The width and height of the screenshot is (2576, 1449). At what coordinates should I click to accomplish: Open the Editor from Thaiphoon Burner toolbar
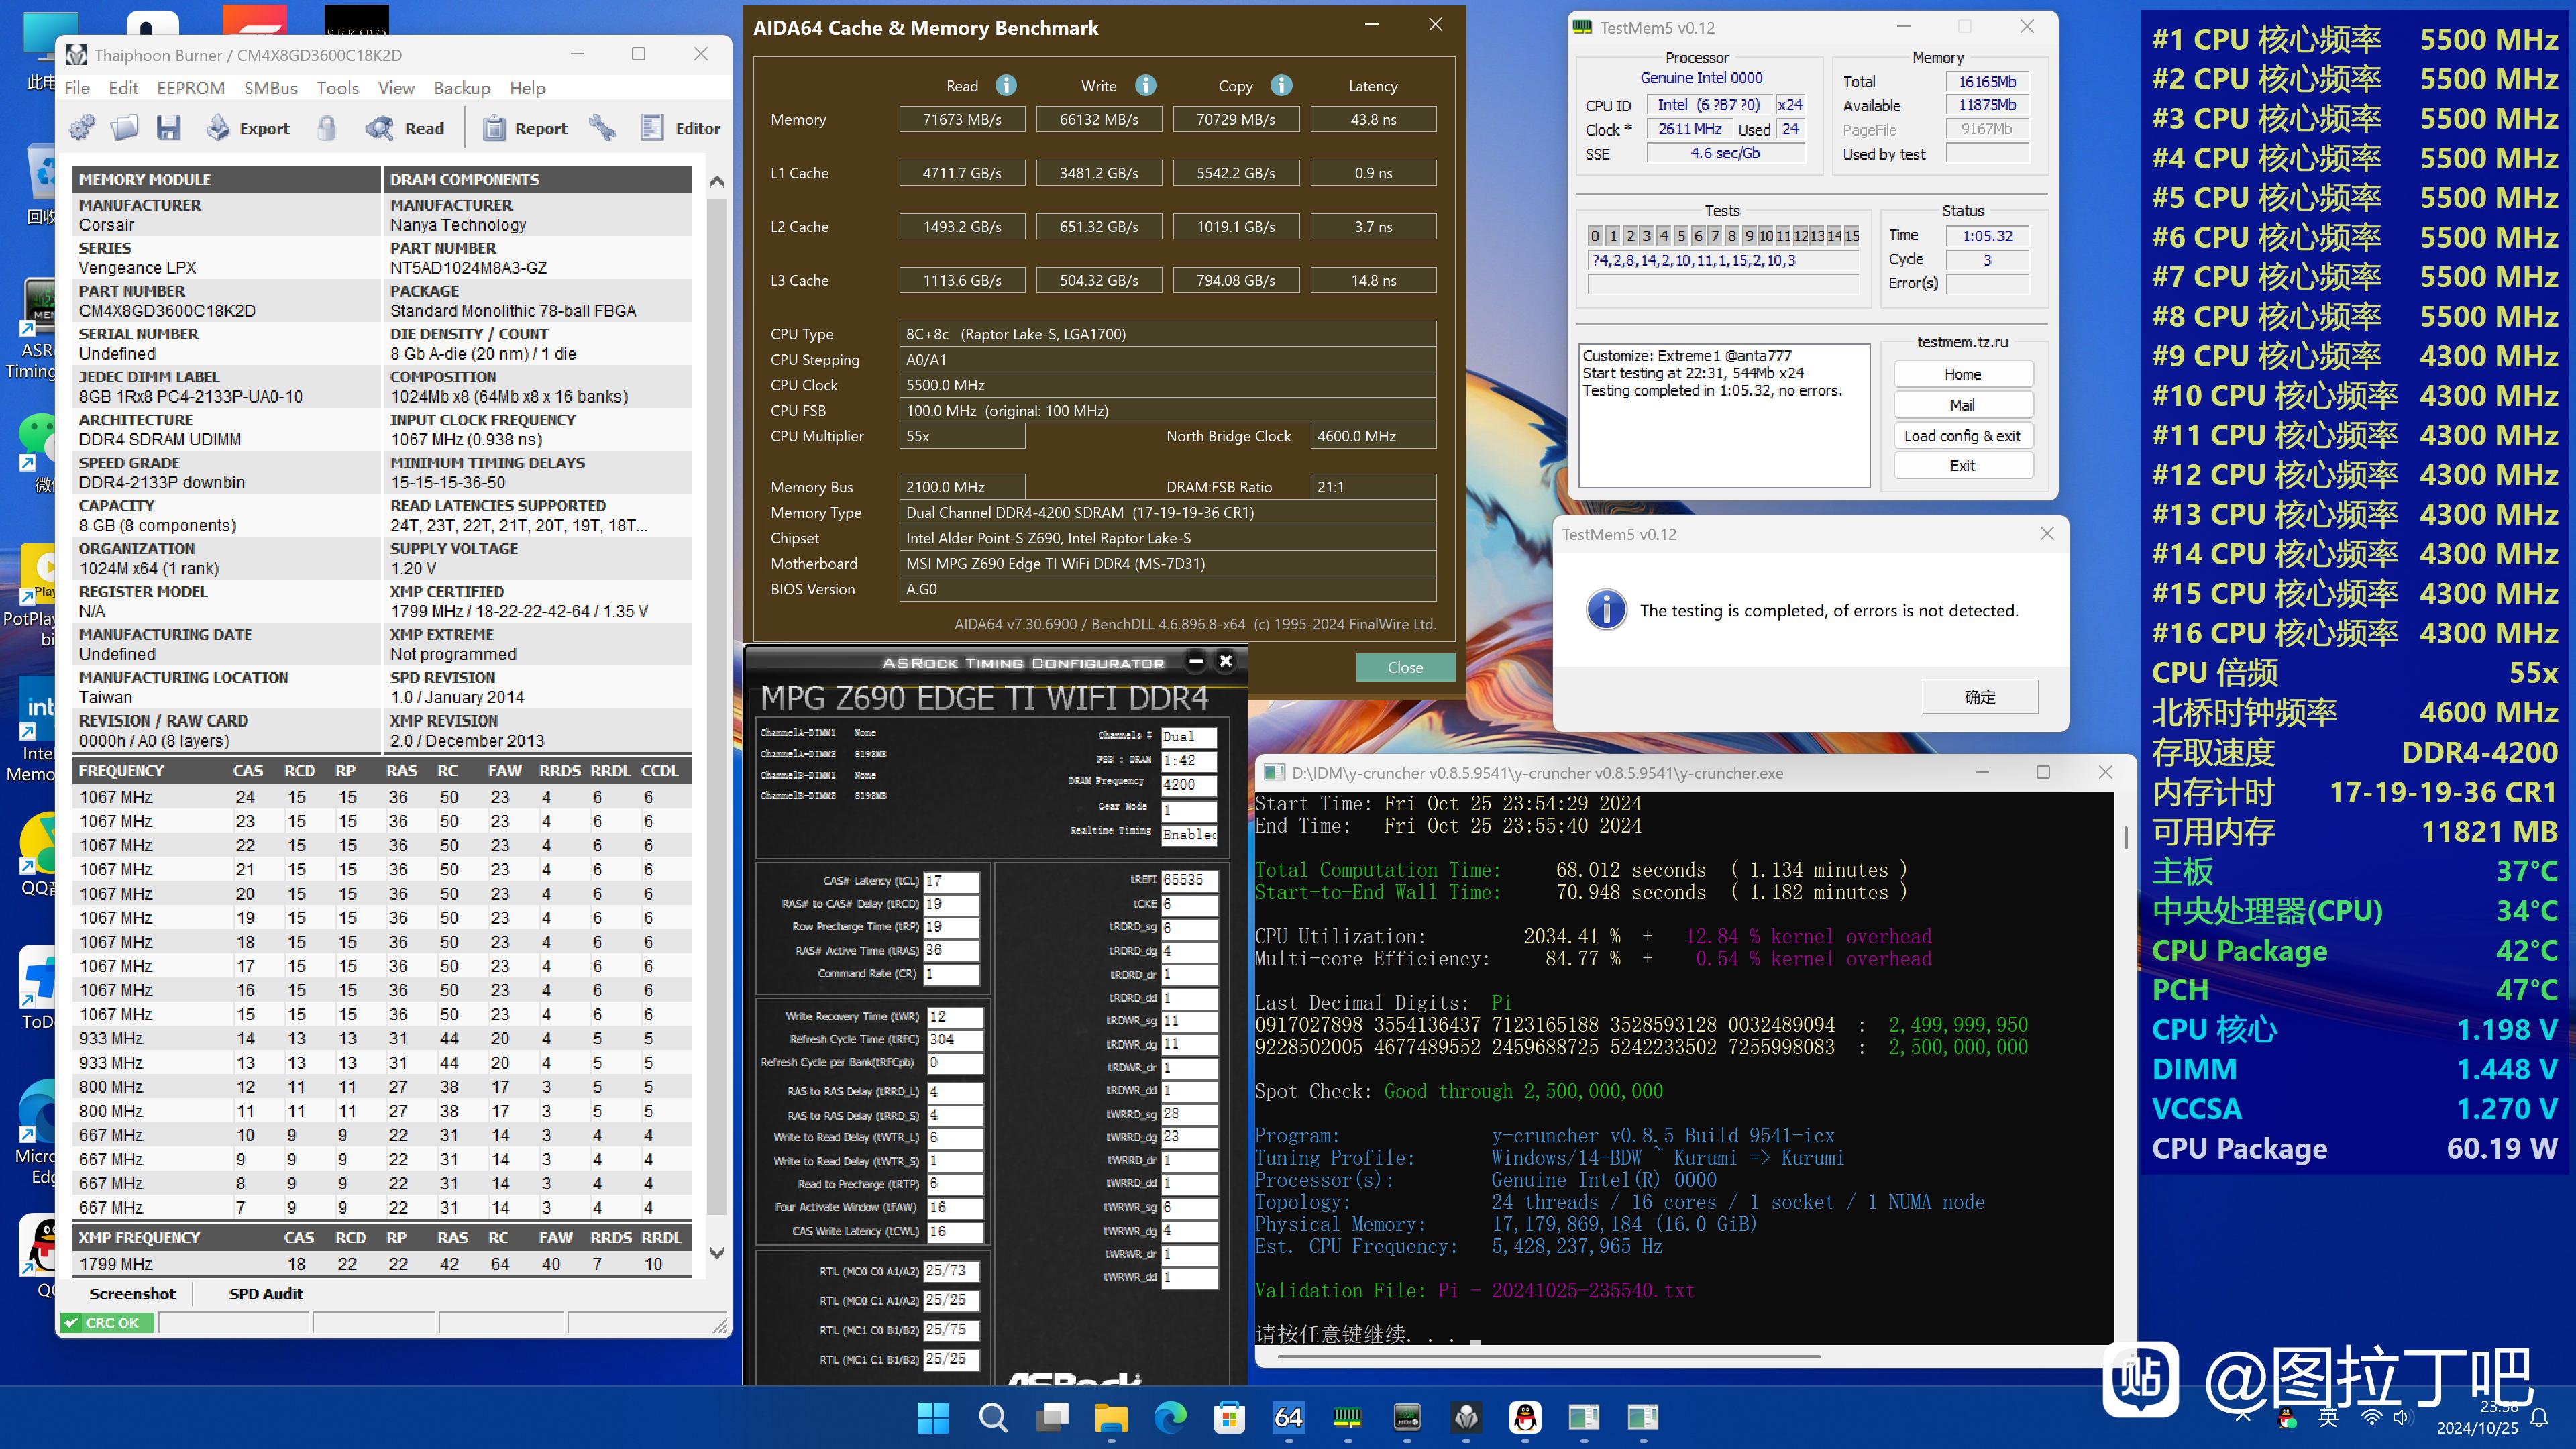coord(680,128)
